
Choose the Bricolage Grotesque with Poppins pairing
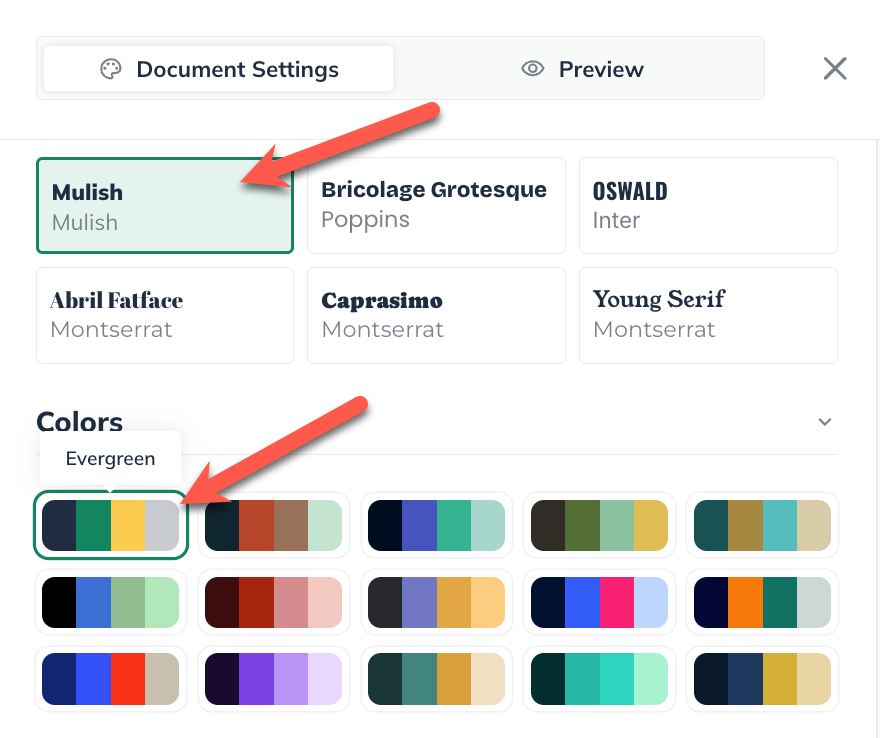click(436, 205)
